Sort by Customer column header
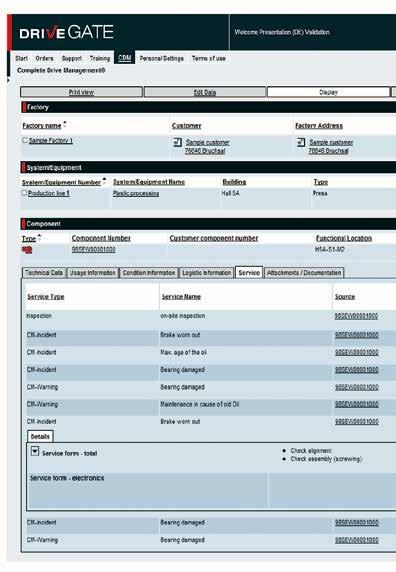This screenshot has width=396, height=572. [186, 126]
